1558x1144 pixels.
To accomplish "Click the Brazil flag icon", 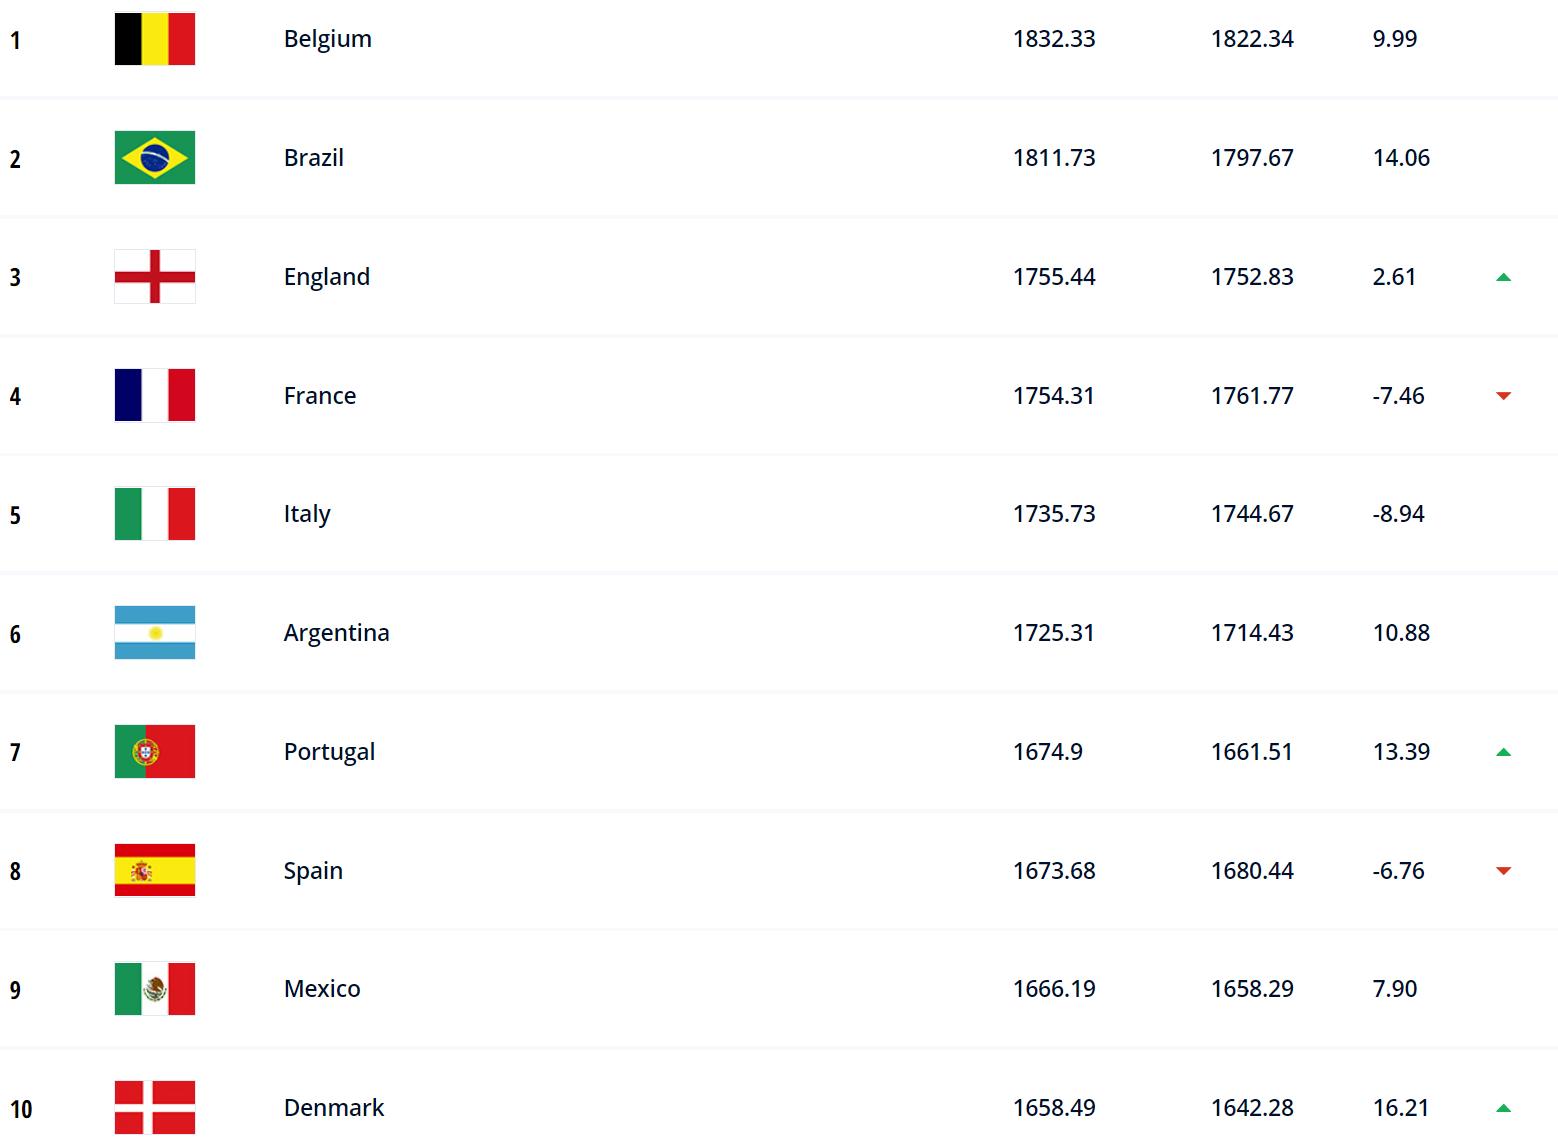I will click(x=155, y=158).
